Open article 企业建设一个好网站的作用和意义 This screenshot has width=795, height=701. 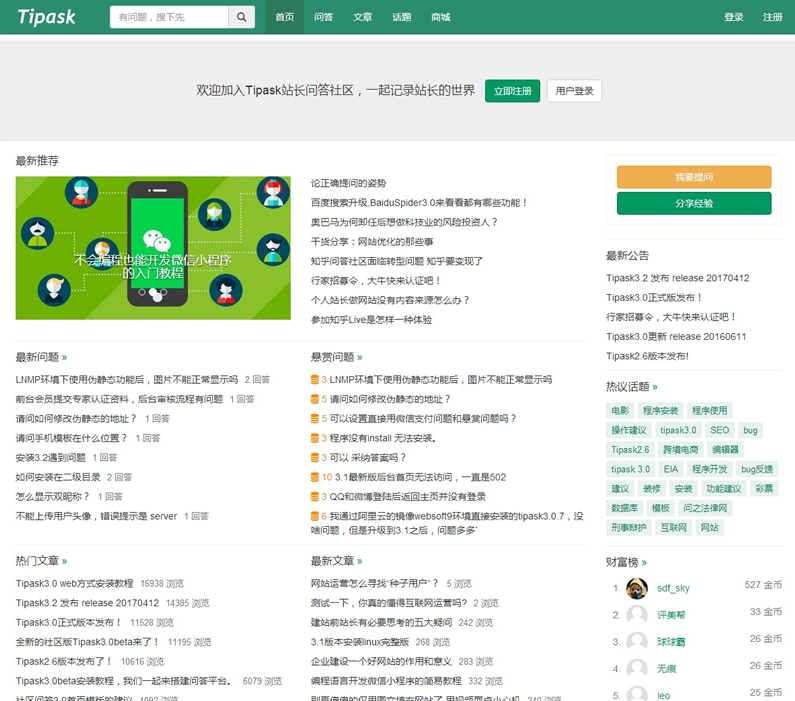coord(381,661)
